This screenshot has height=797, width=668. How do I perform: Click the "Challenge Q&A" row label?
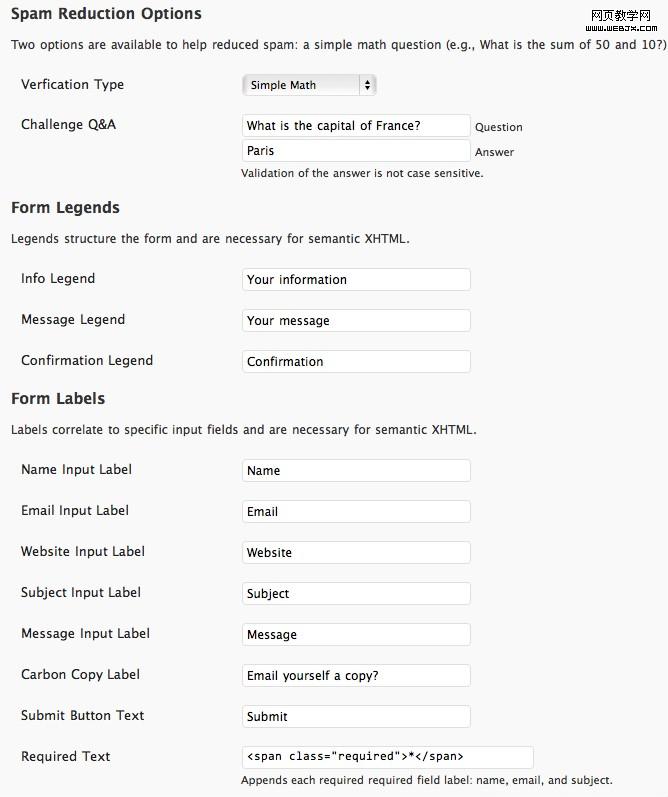68,125
